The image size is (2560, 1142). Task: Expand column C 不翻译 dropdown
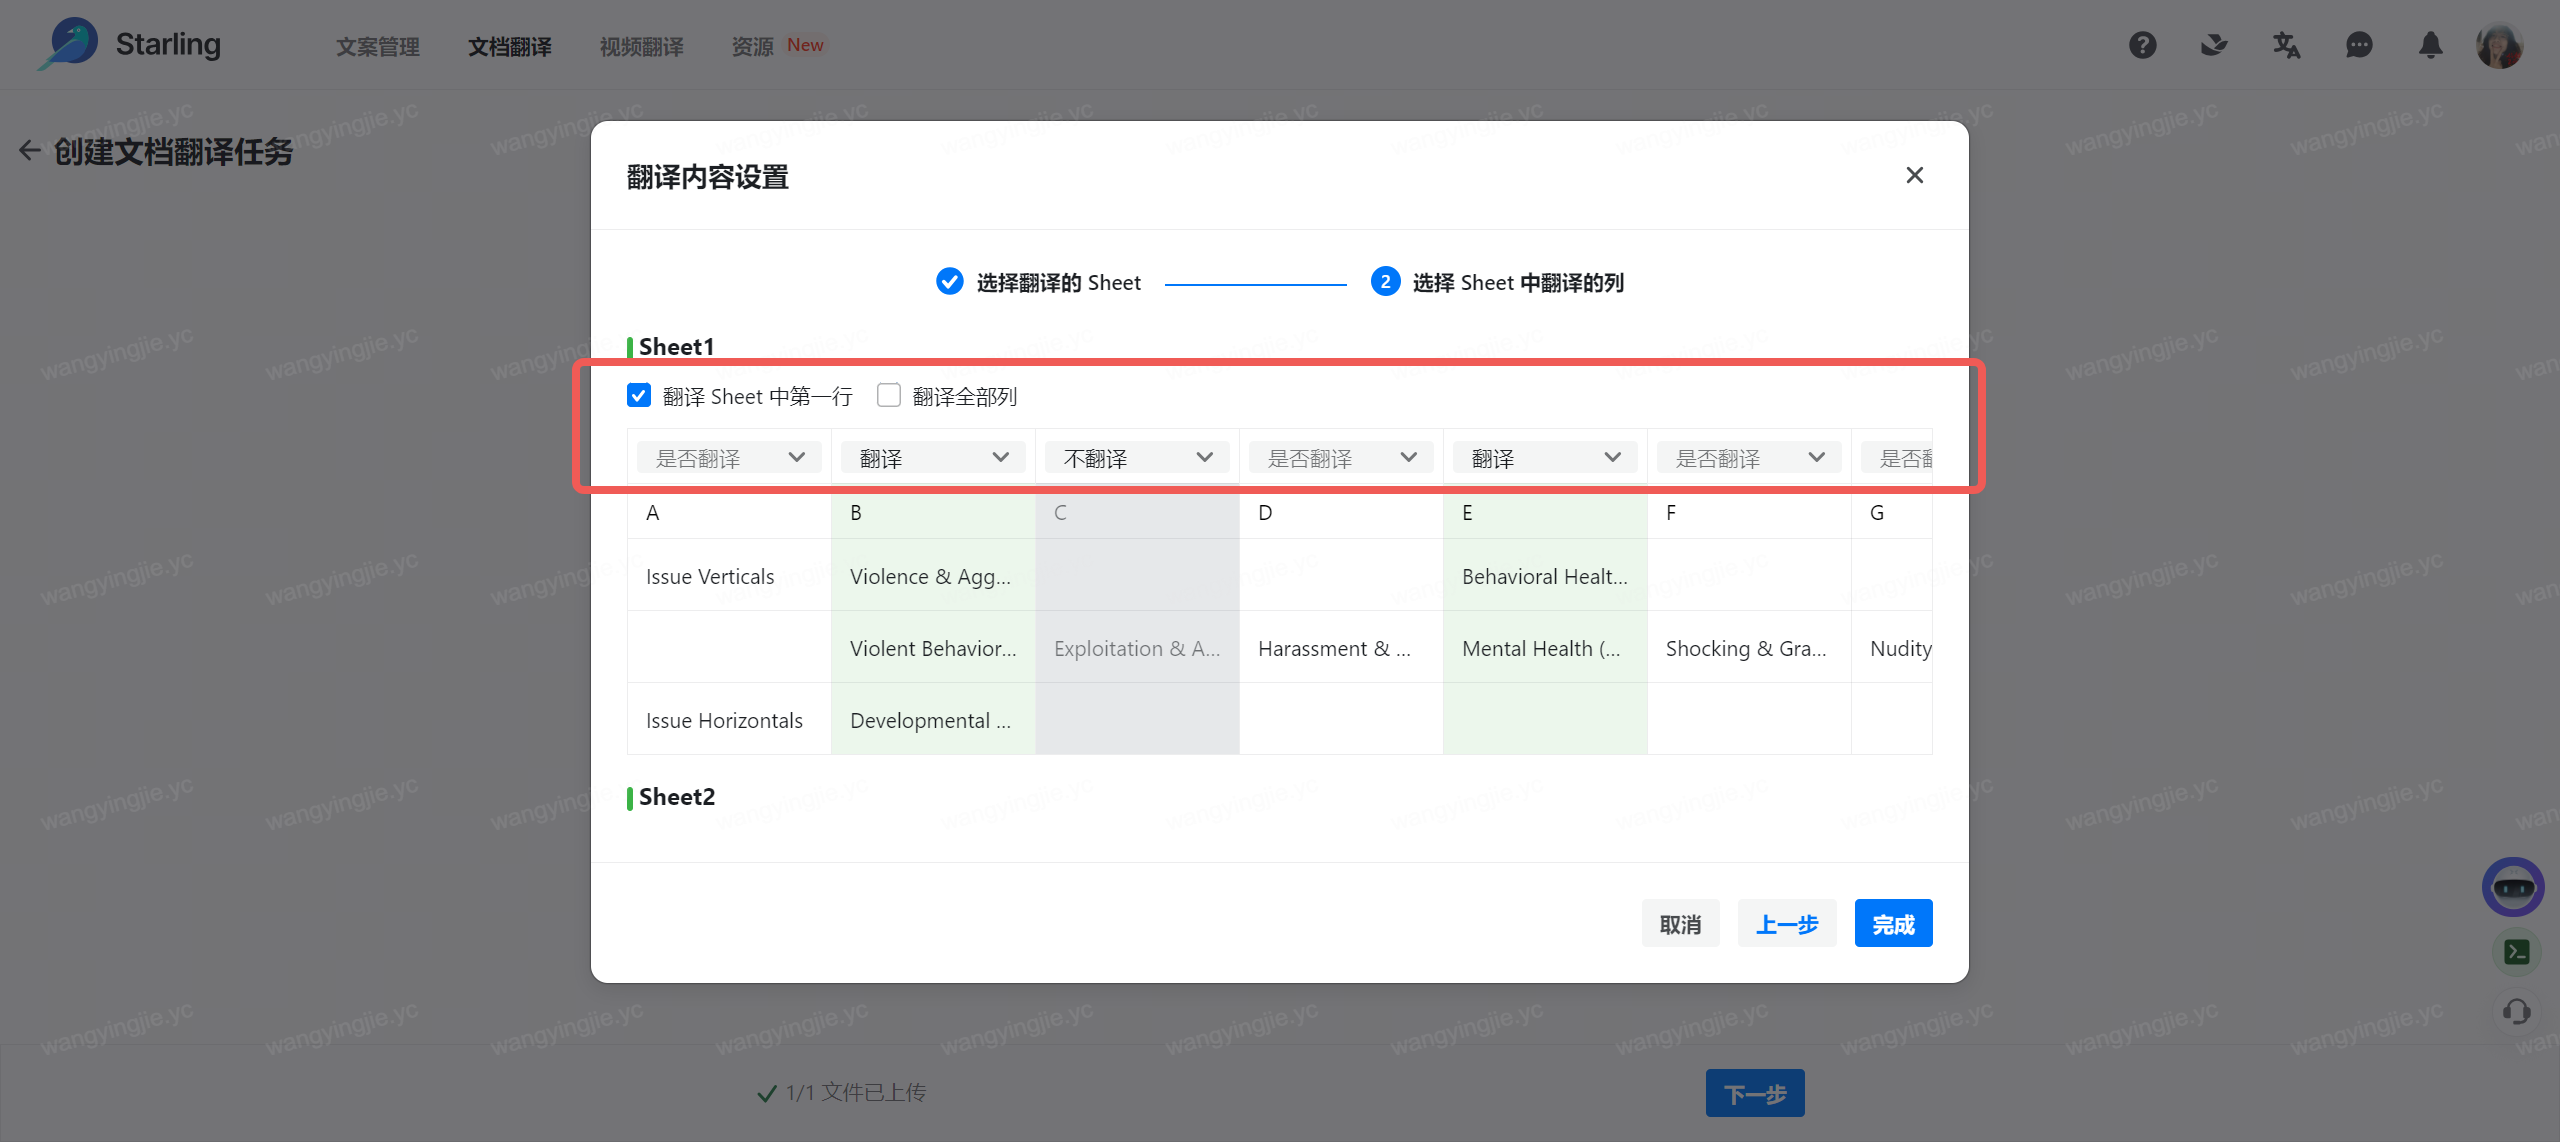[1137, 458]
